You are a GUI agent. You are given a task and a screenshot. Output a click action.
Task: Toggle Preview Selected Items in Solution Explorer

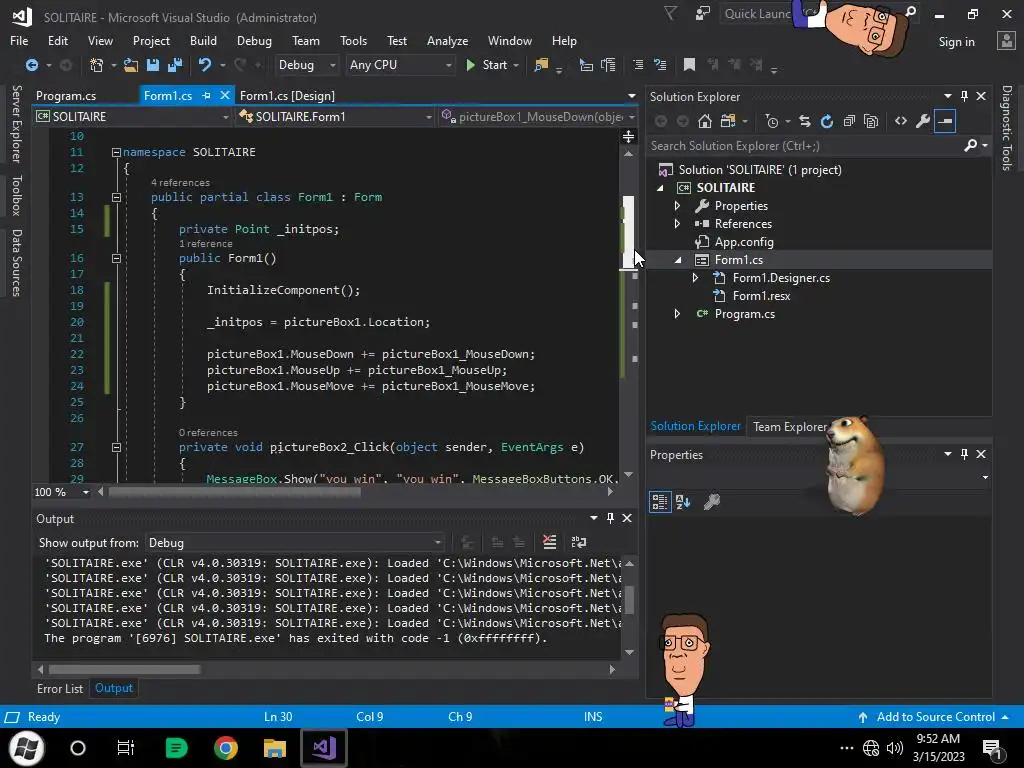945,121
